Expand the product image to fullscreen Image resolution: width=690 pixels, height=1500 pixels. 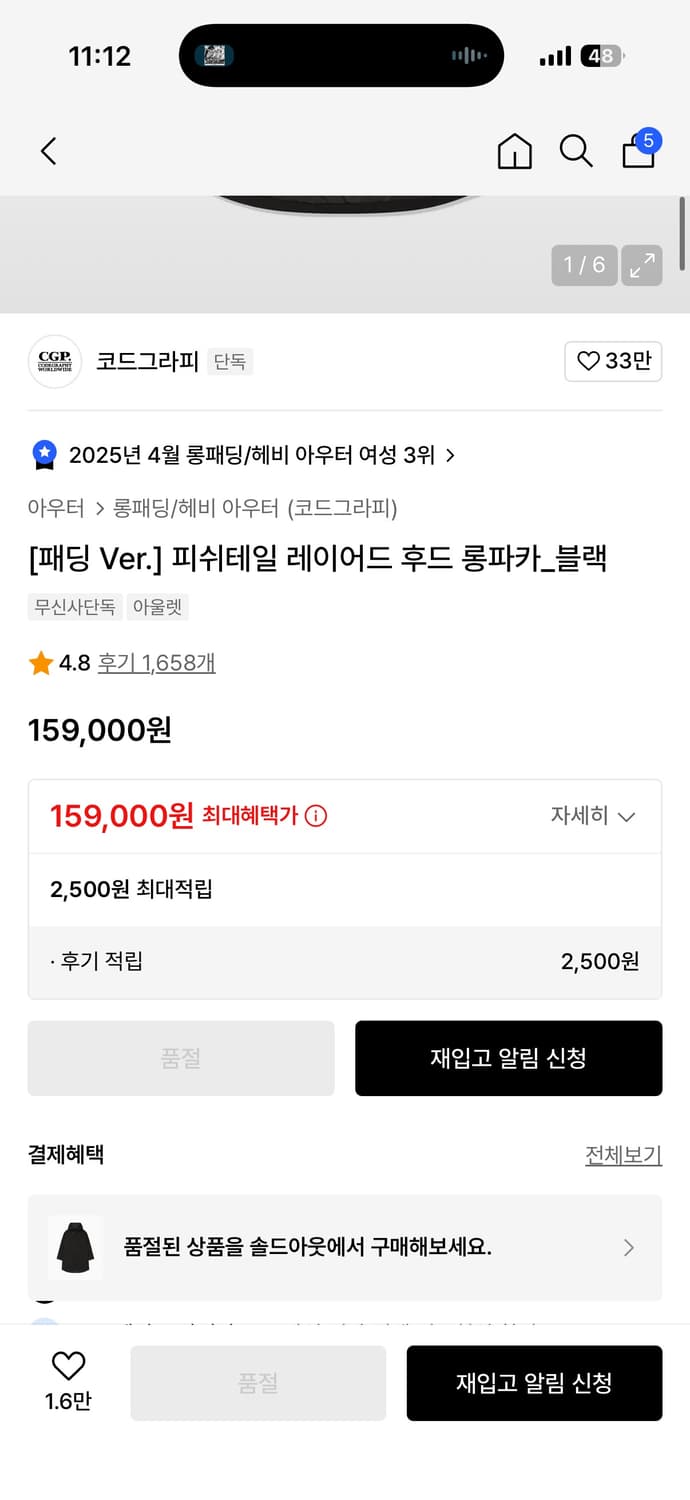pos(641,266)
